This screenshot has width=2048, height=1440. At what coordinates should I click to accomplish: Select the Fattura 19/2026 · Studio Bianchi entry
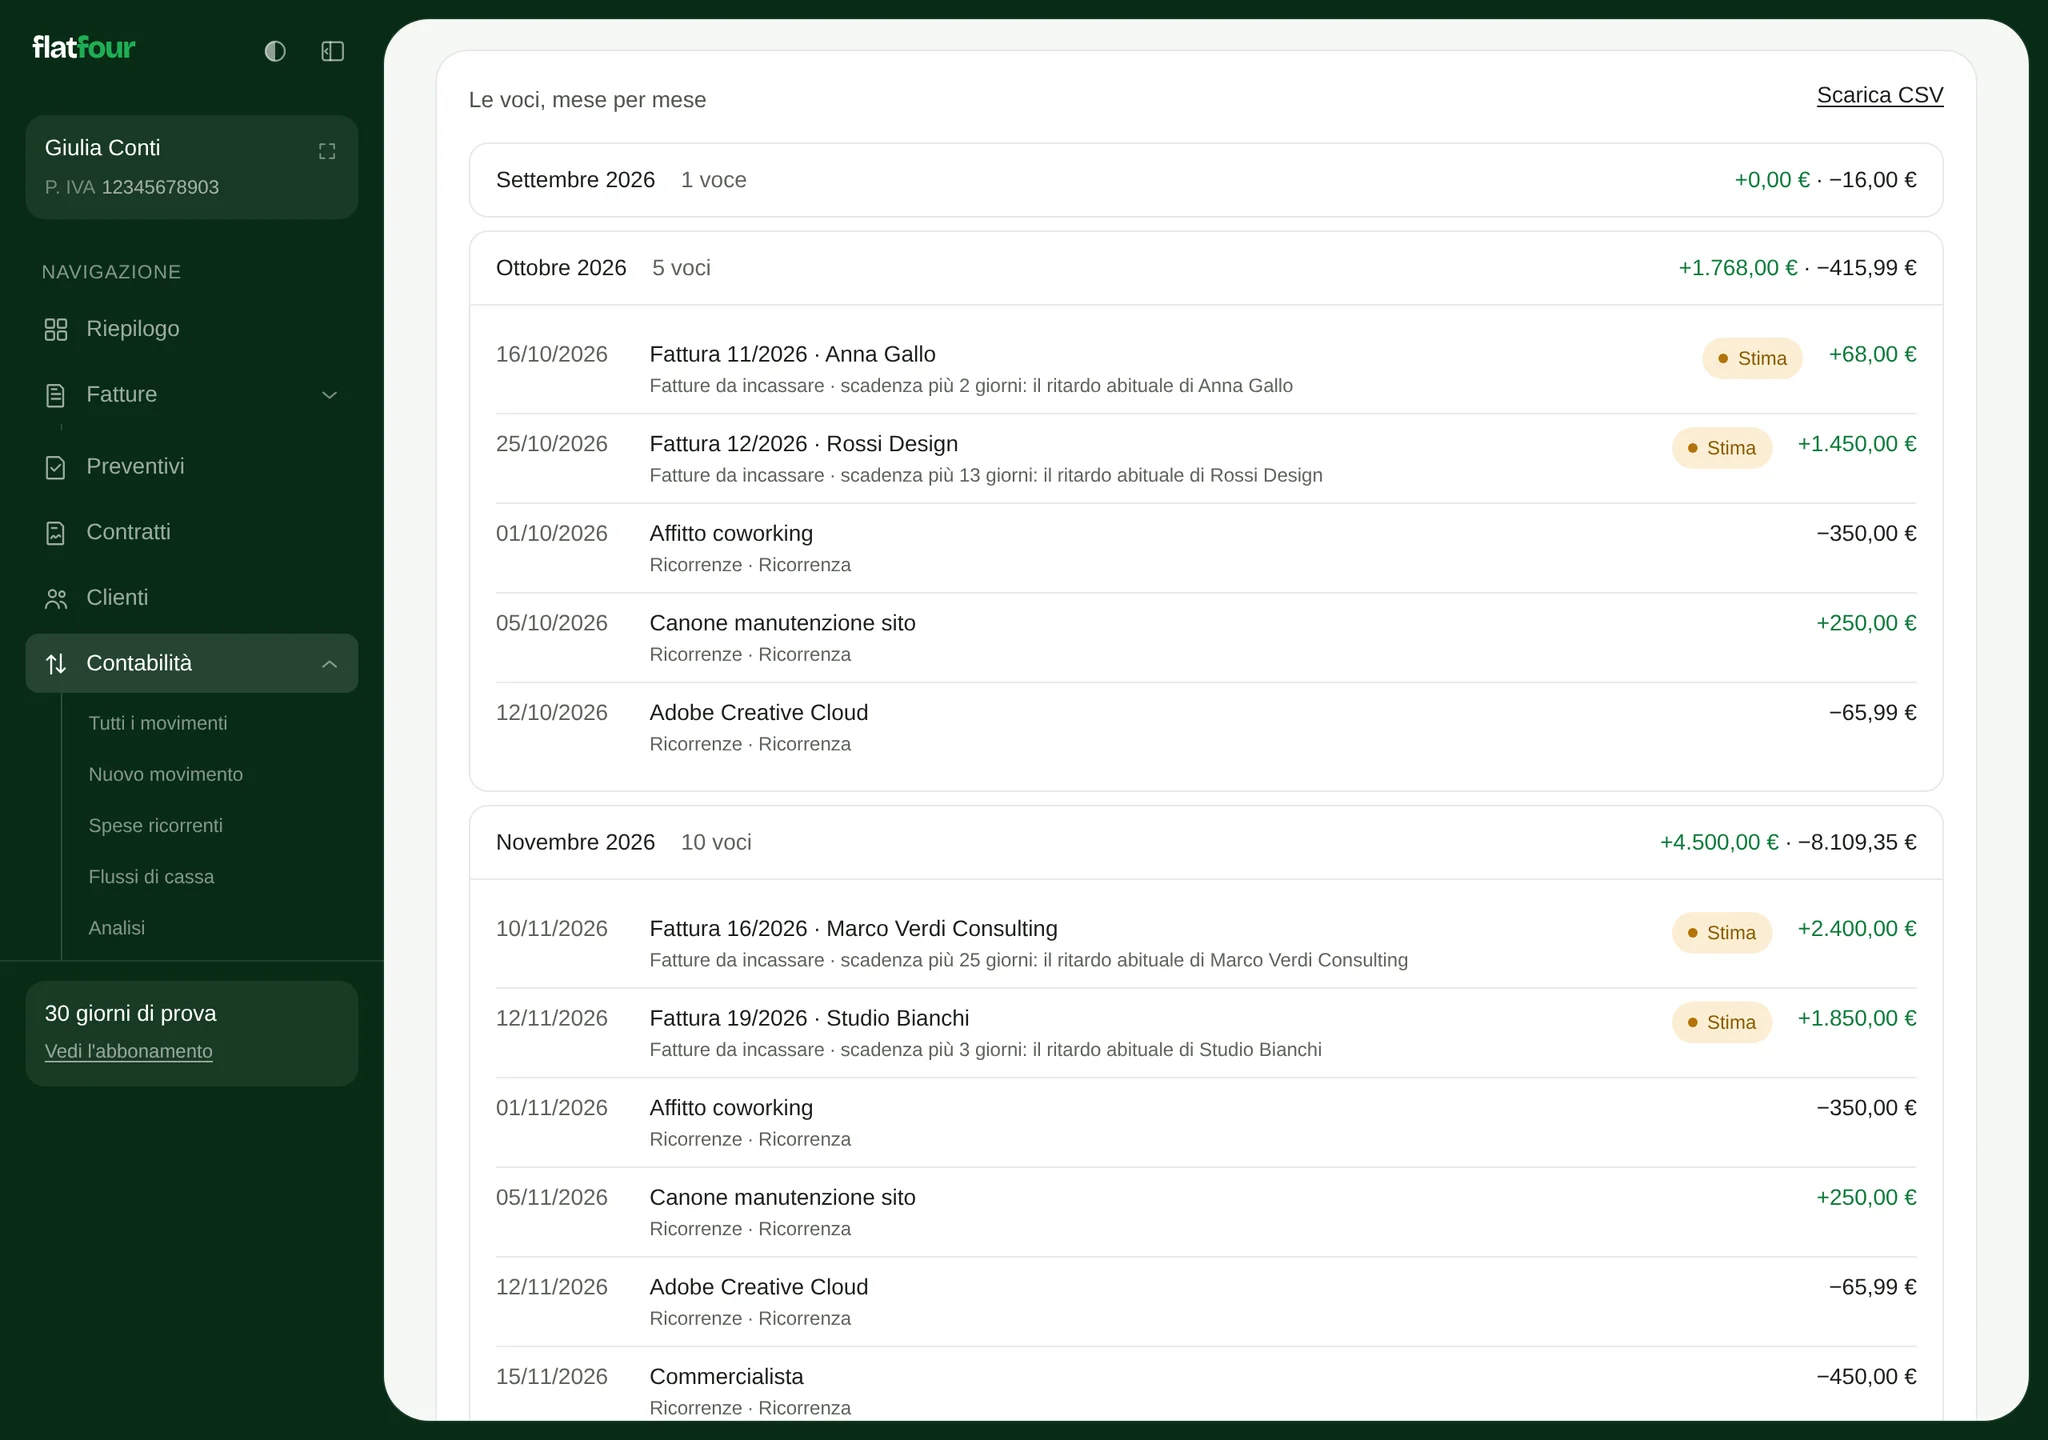point(1206,1033)
